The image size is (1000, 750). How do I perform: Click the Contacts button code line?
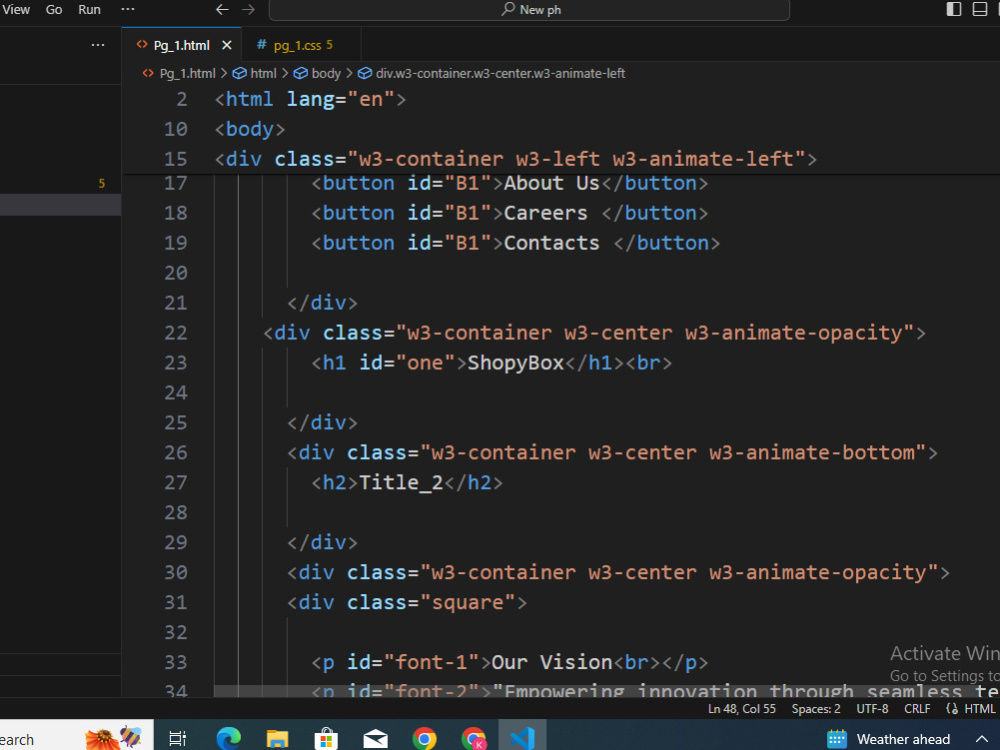(515, 243)
